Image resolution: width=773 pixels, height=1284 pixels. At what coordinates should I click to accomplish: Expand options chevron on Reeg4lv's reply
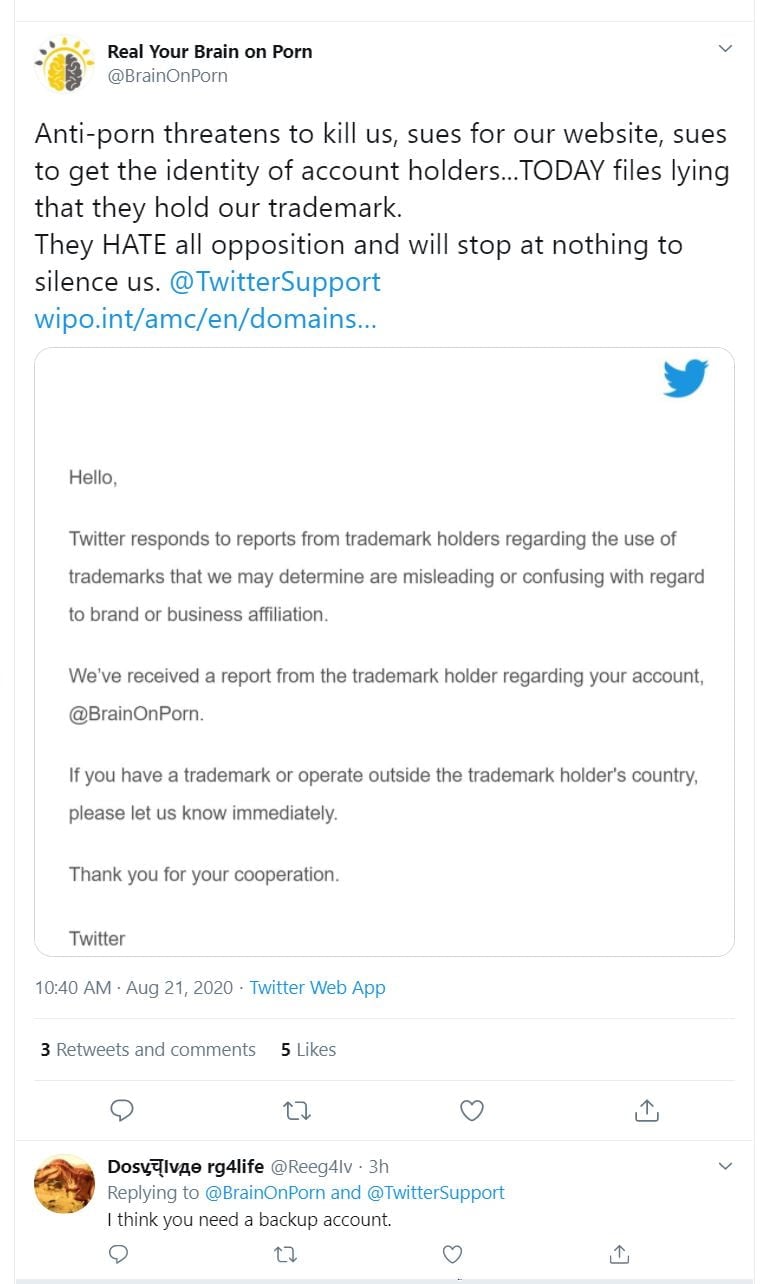(726, 1166)
